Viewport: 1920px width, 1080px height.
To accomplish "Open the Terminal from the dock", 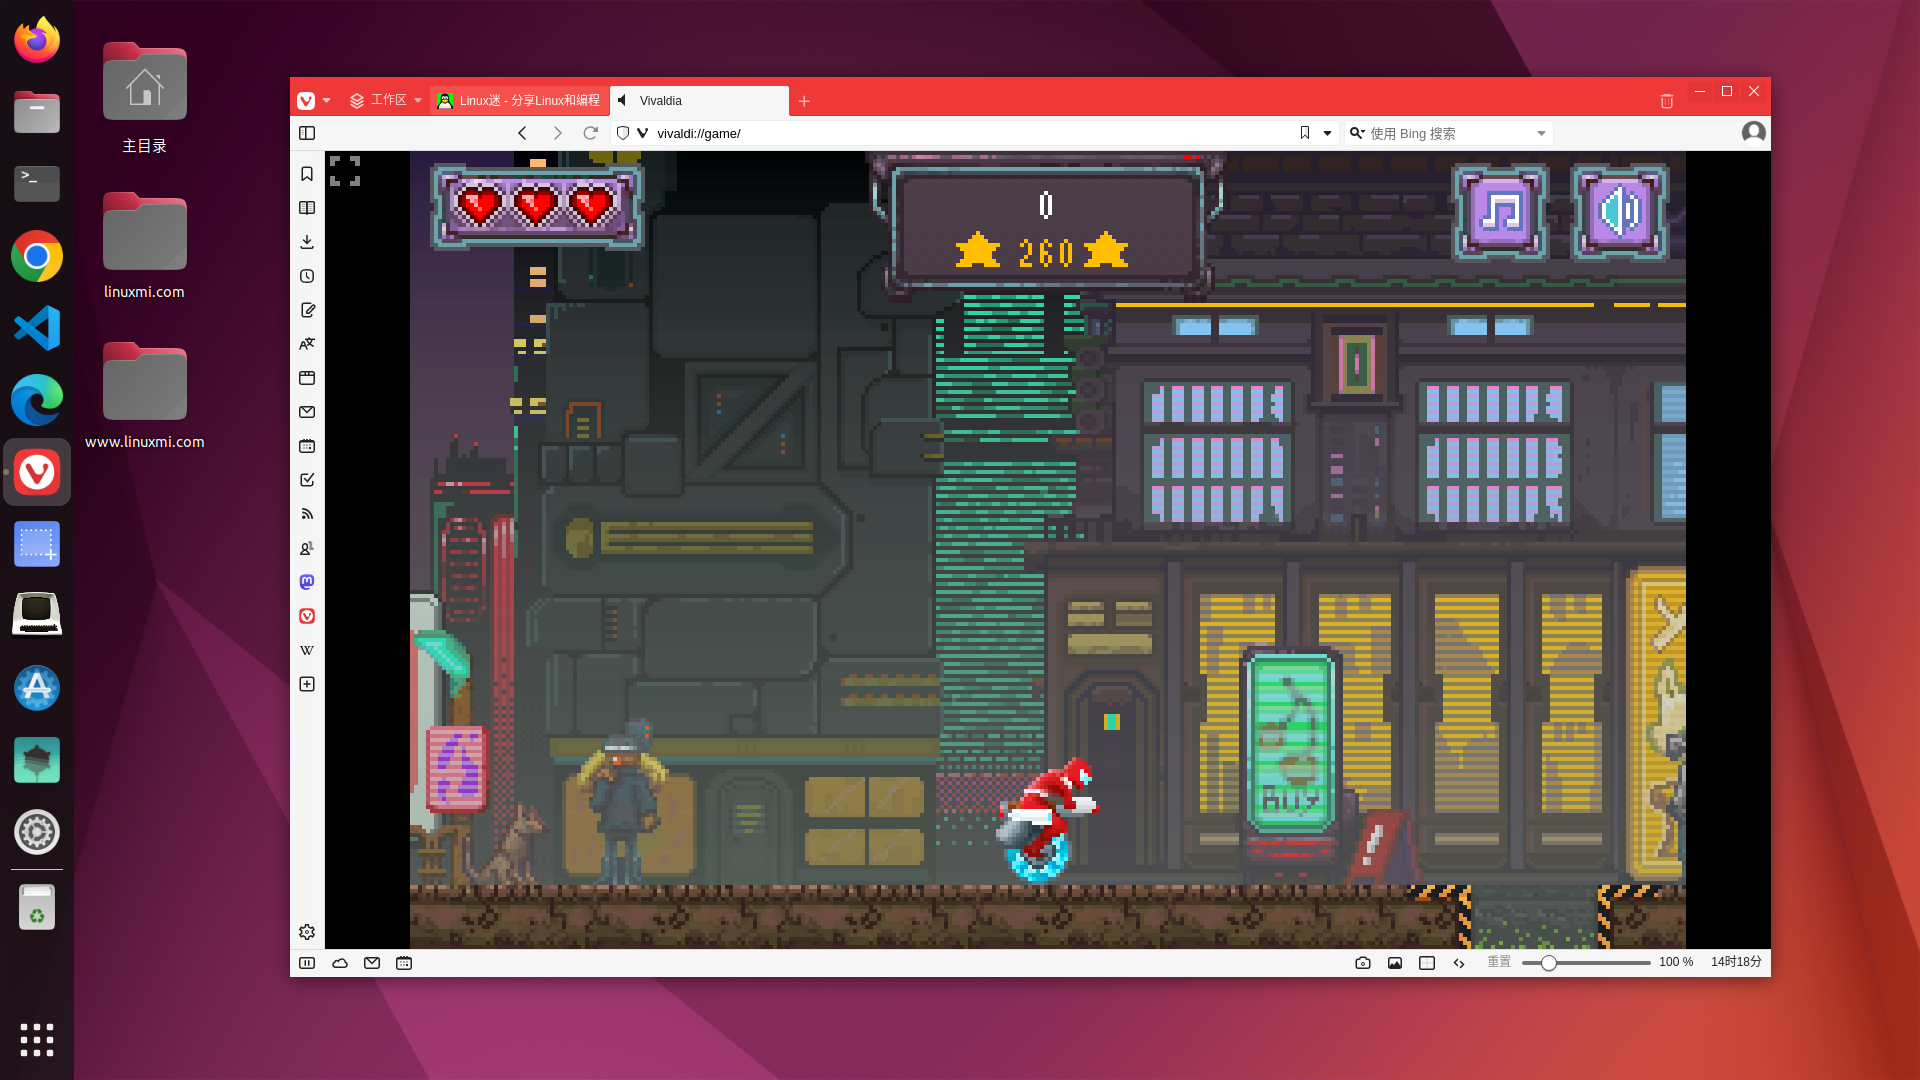I will pyautogui.click(x=37, y=184).
